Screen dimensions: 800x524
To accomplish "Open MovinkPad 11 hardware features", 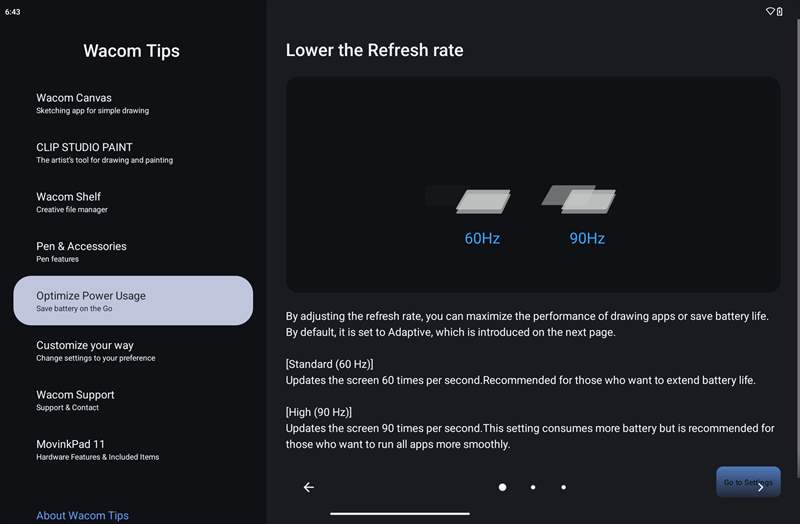I will 133,449.
